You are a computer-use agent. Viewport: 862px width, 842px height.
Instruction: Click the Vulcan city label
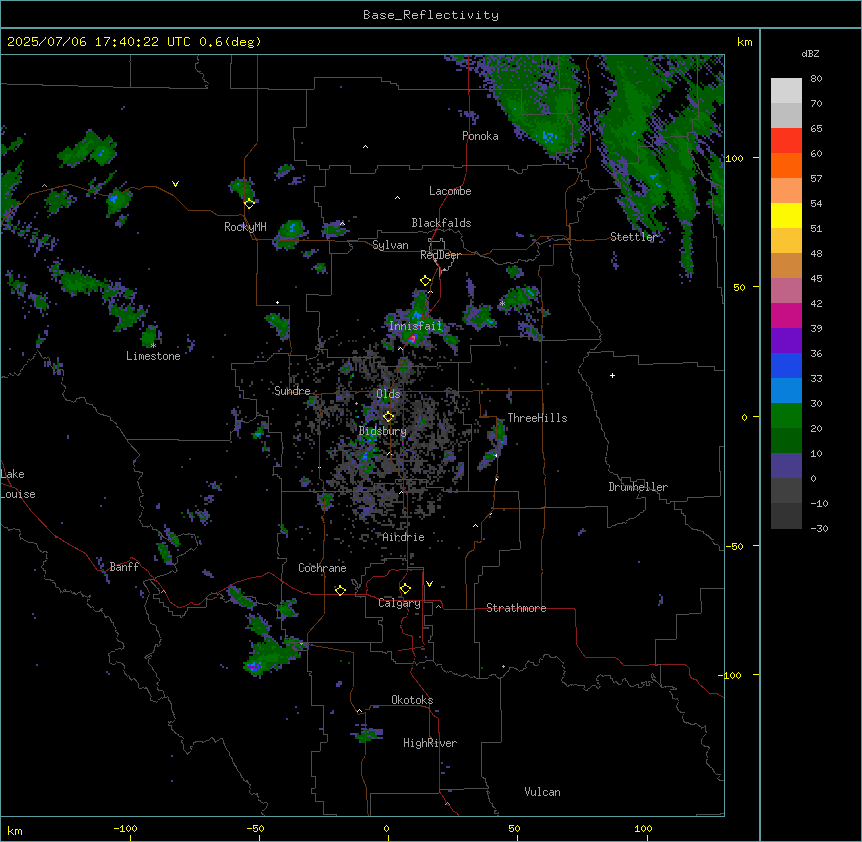543,792
